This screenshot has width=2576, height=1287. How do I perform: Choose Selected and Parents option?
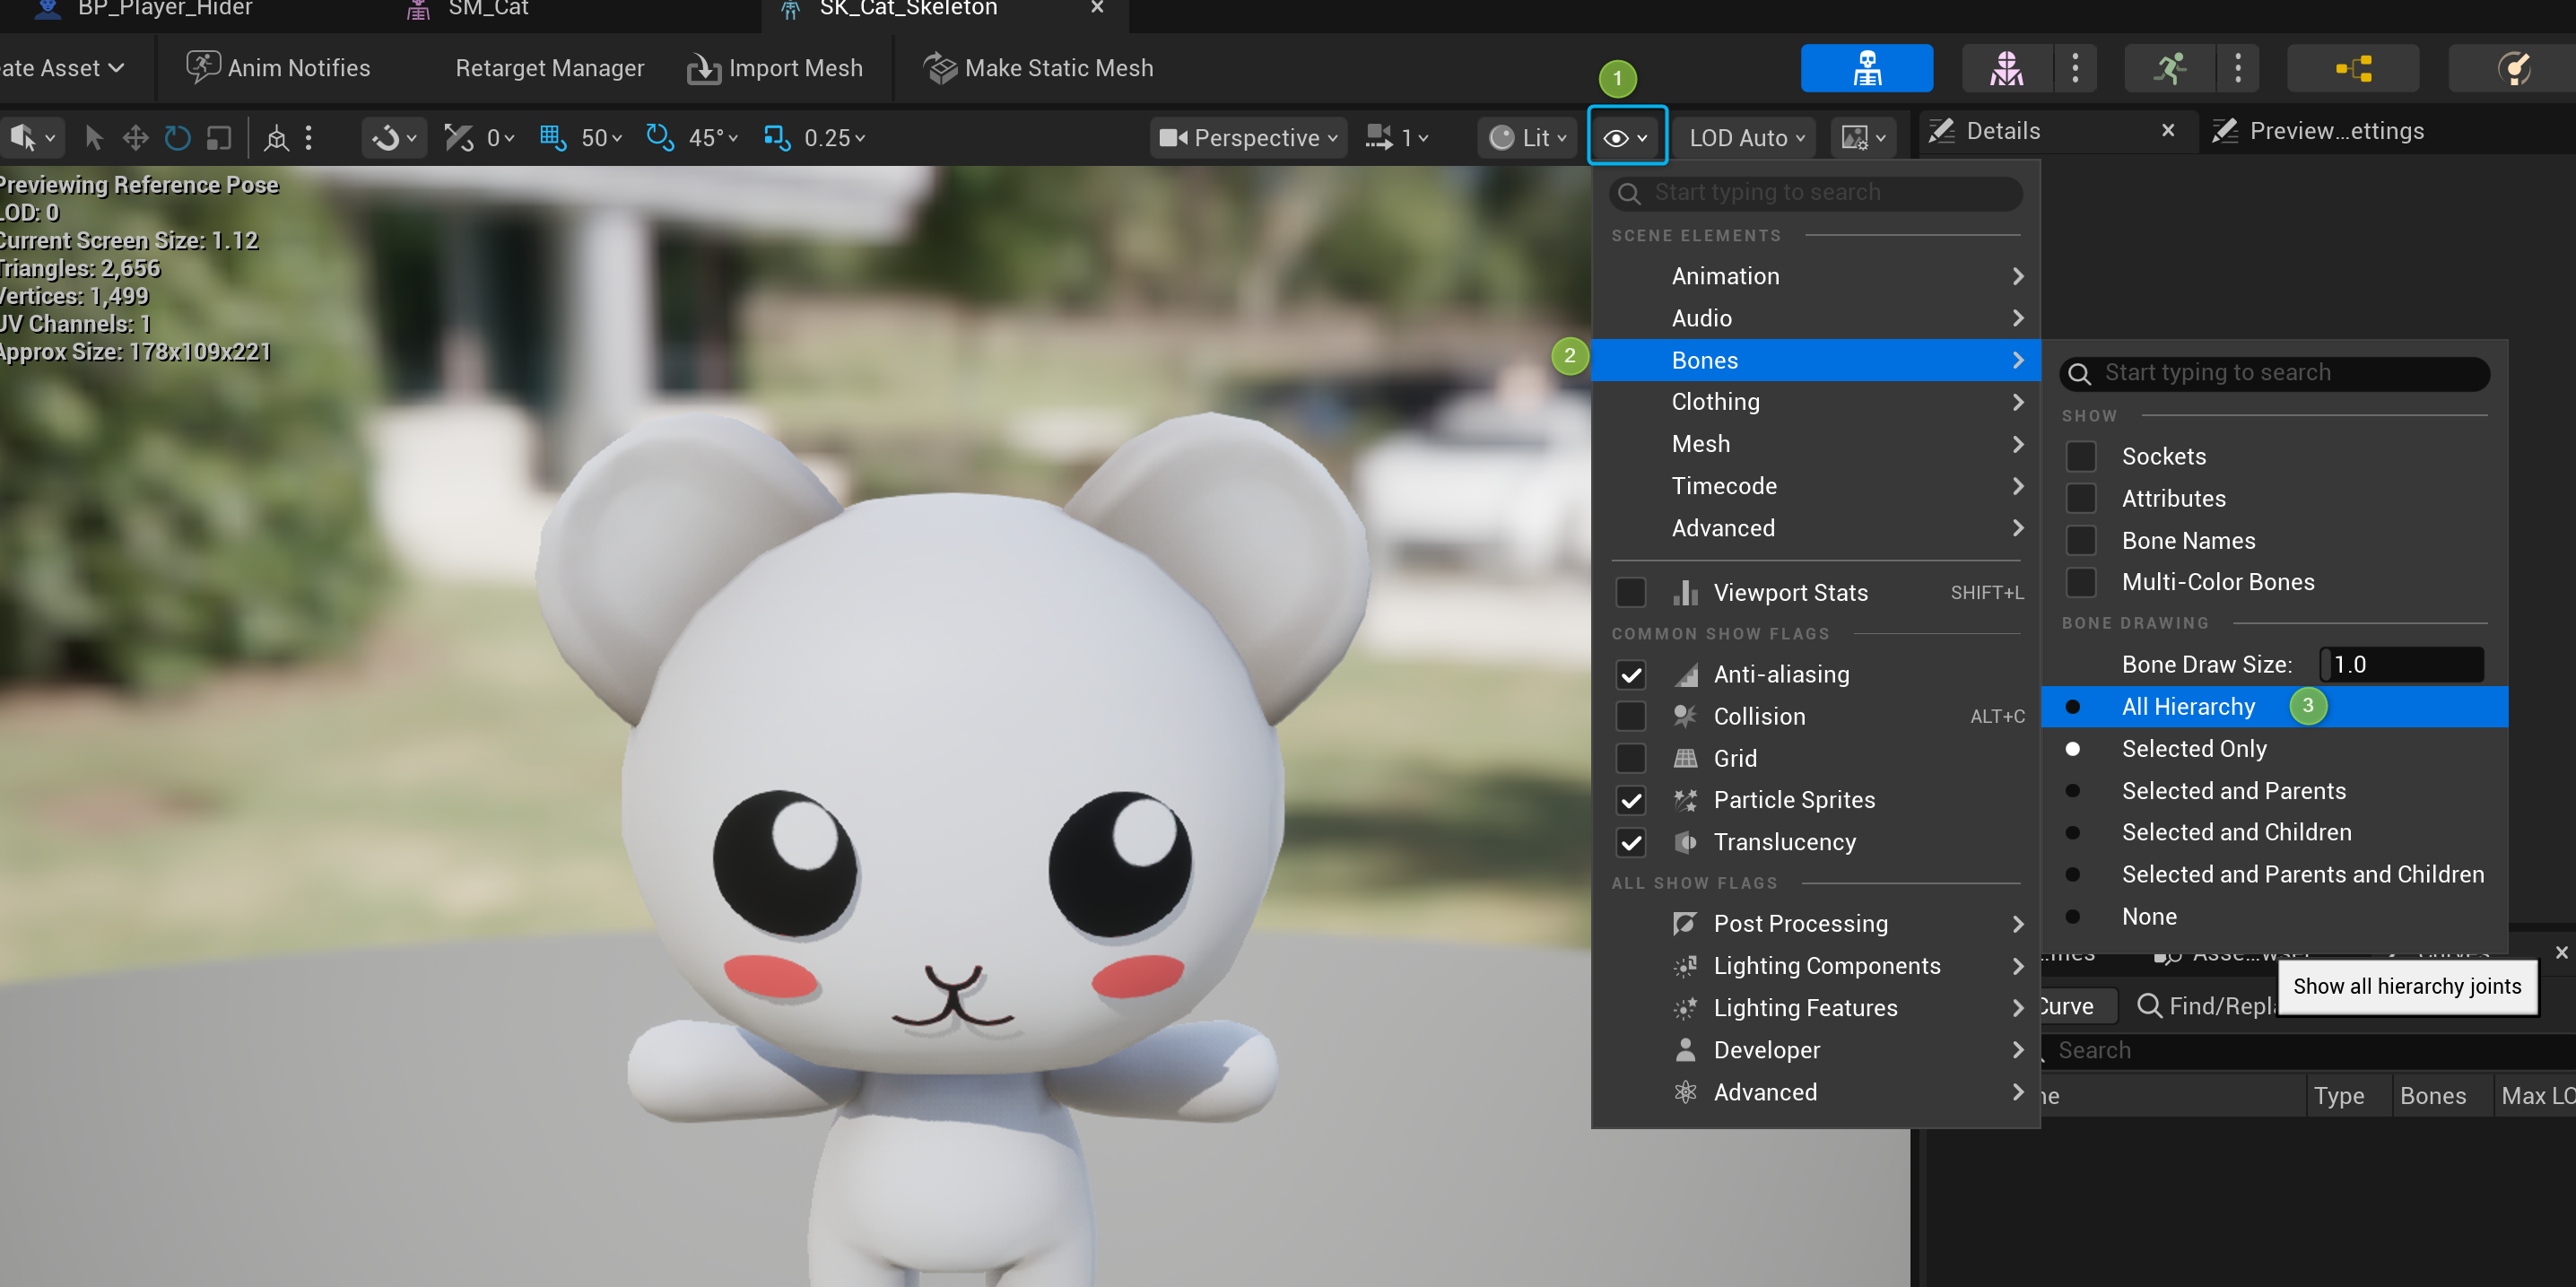point(2274,790)
